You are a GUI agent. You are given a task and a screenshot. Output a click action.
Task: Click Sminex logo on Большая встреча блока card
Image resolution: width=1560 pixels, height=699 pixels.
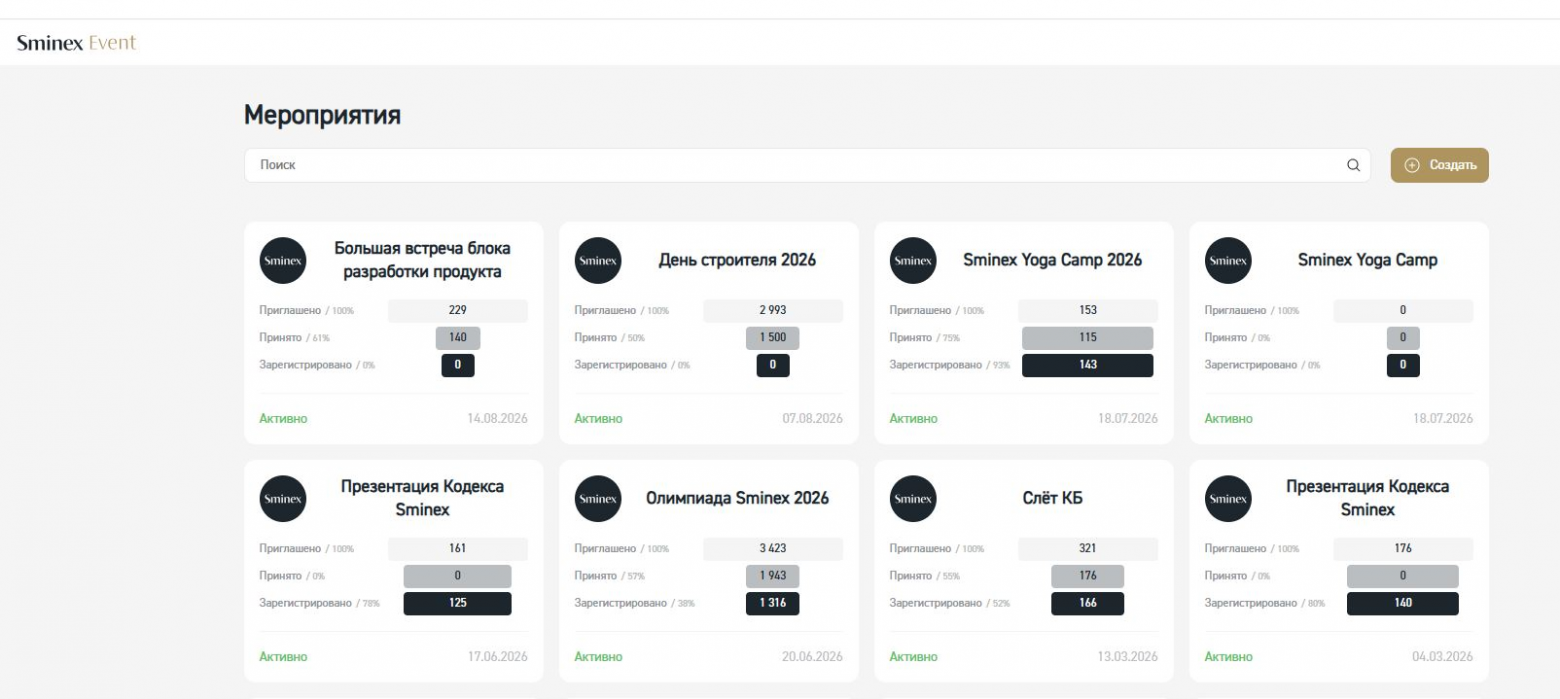(x=283, y=260)
